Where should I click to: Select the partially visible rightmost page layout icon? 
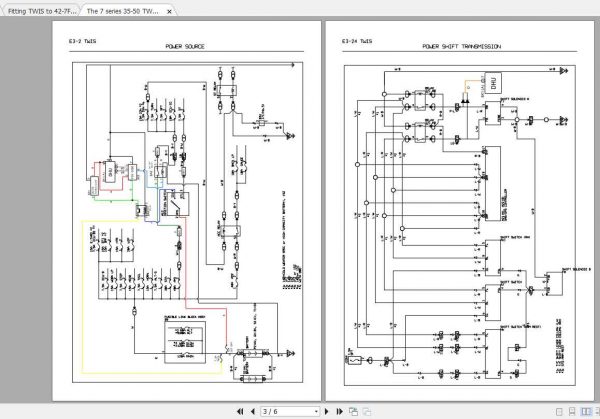597,412
